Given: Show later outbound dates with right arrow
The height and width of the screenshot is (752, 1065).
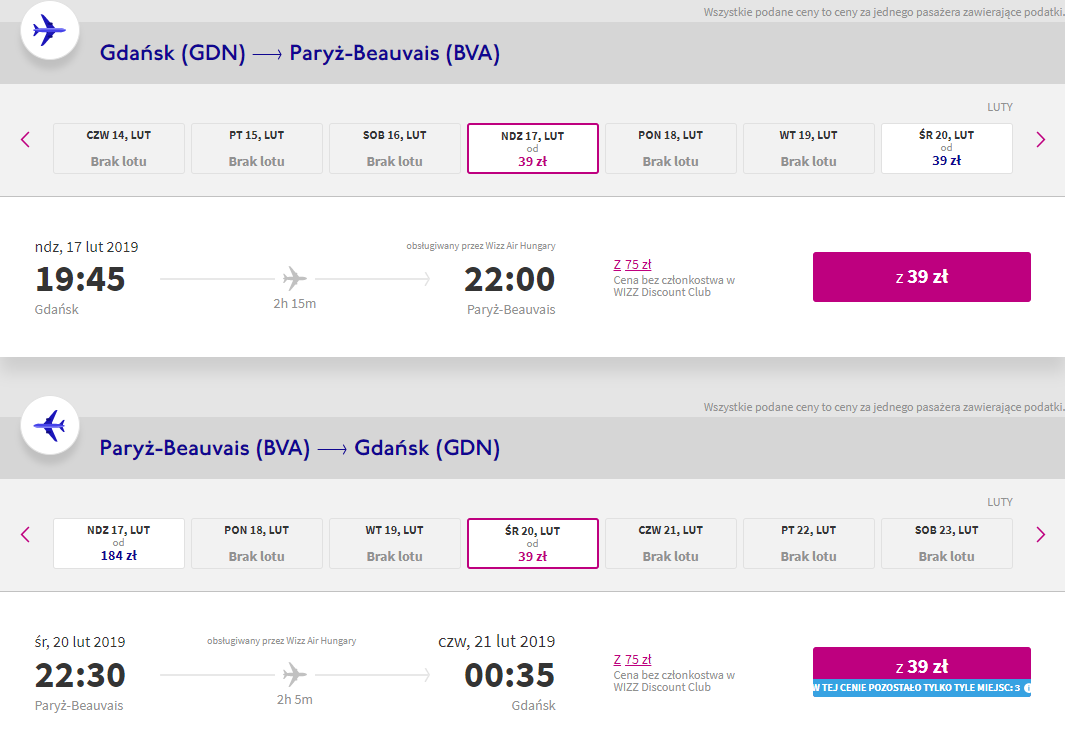Looking at the screenshot, I should [x=1040, y=140].
